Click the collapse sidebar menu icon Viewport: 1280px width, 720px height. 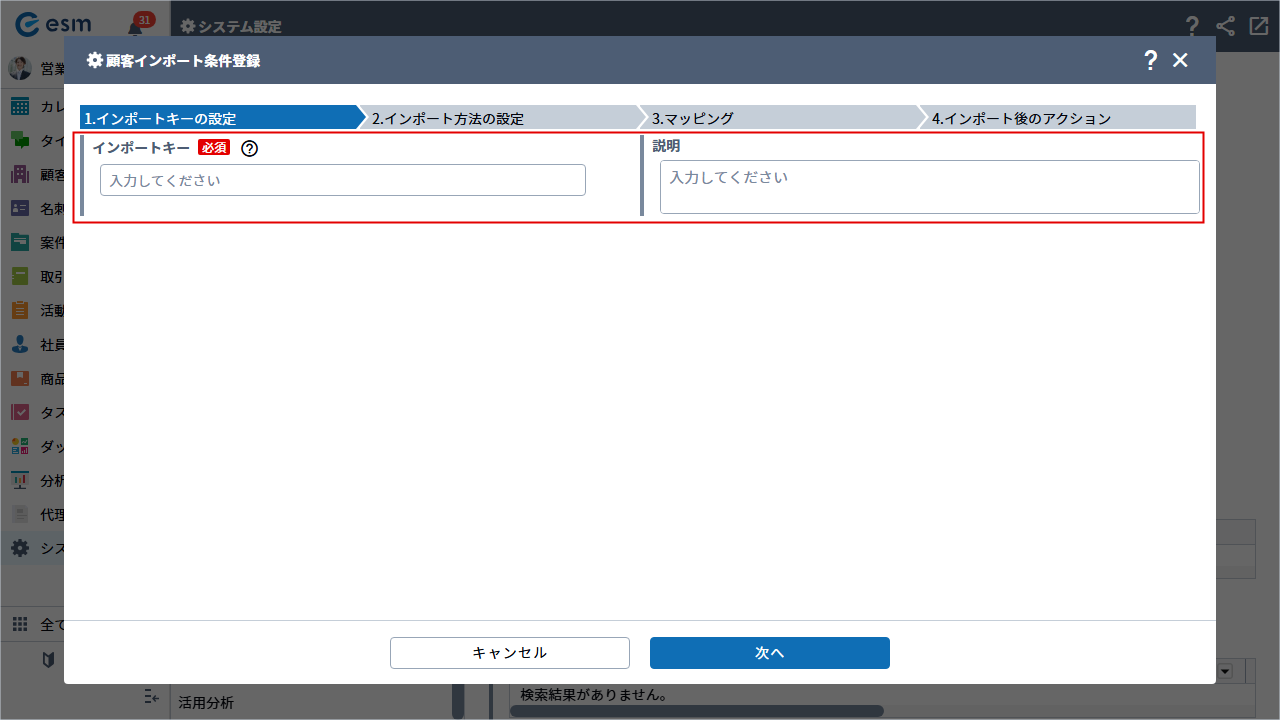[151, 696]
